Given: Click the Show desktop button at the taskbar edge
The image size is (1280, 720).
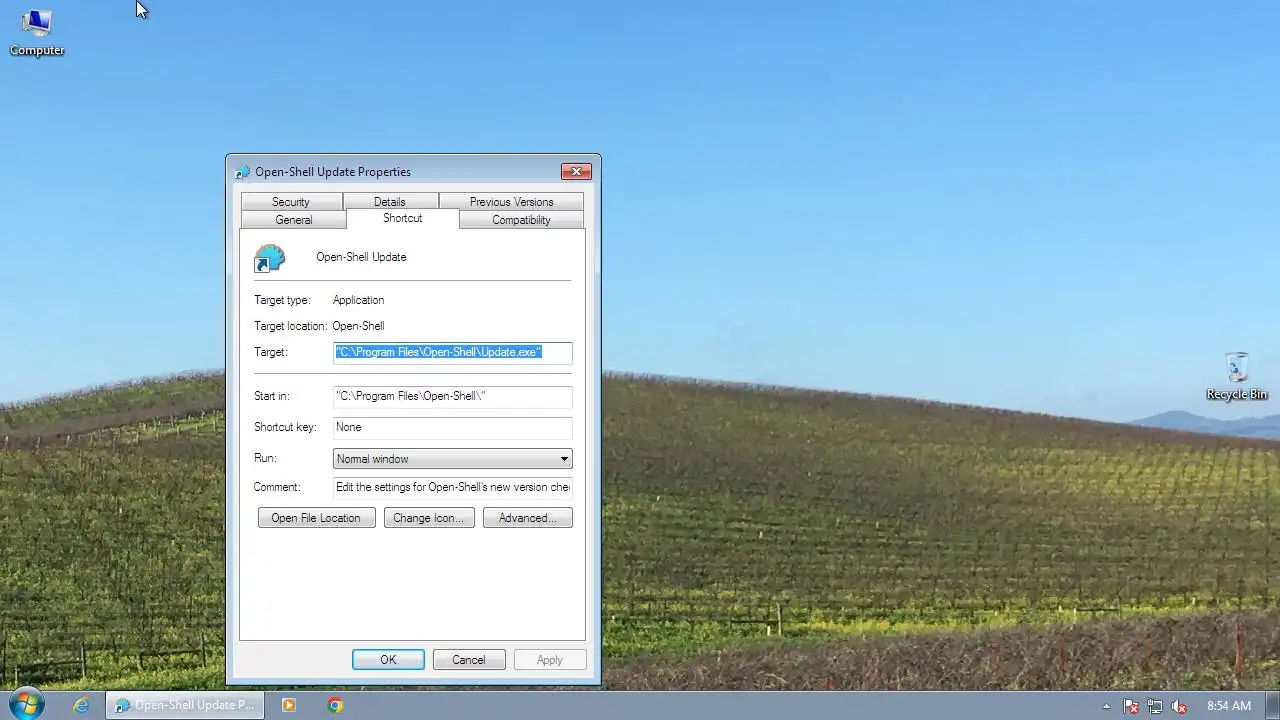Looking at the screenshot, I should tap(1273, 705).
